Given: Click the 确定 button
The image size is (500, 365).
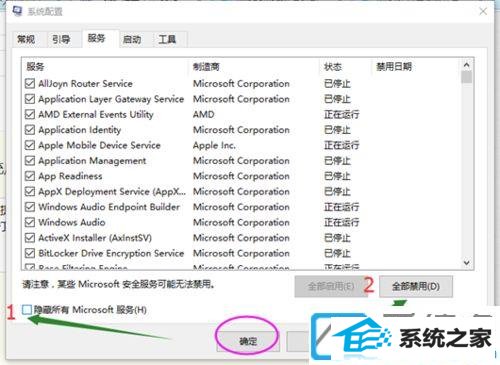Looking at the screenshot, I should point(248,341).
